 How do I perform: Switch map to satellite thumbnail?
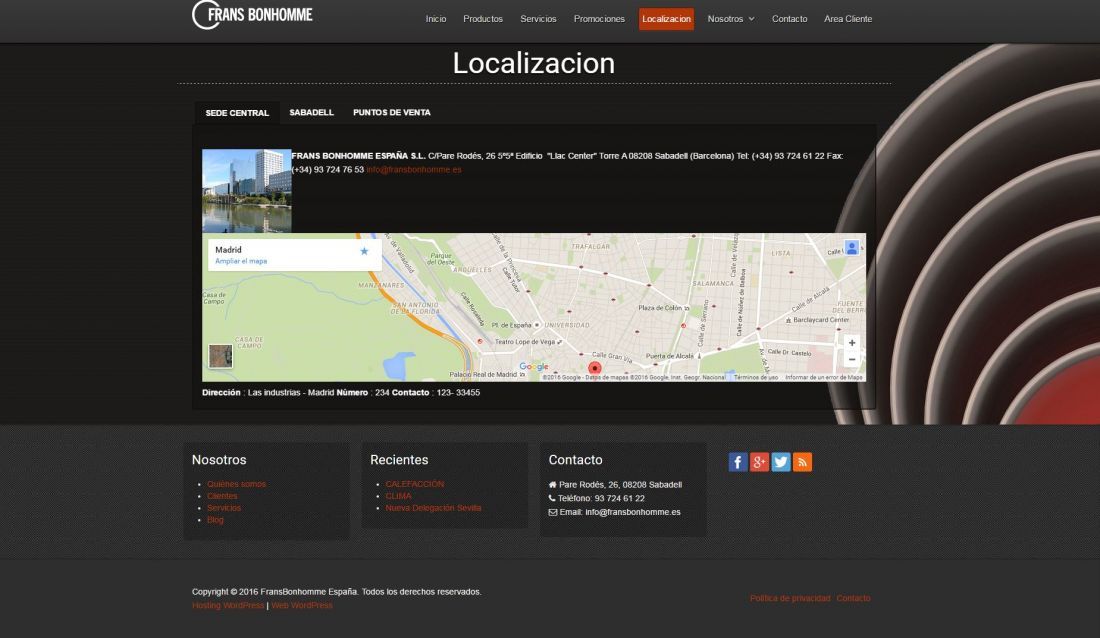220,356
